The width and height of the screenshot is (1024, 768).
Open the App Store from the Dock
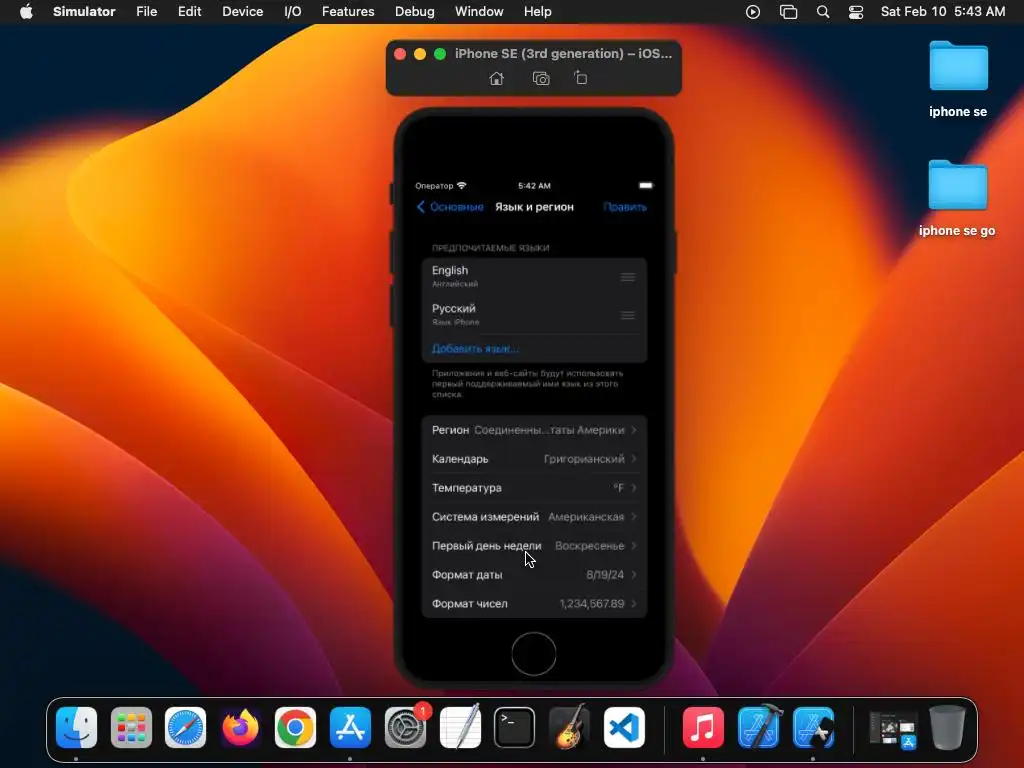tap(350, 727)
